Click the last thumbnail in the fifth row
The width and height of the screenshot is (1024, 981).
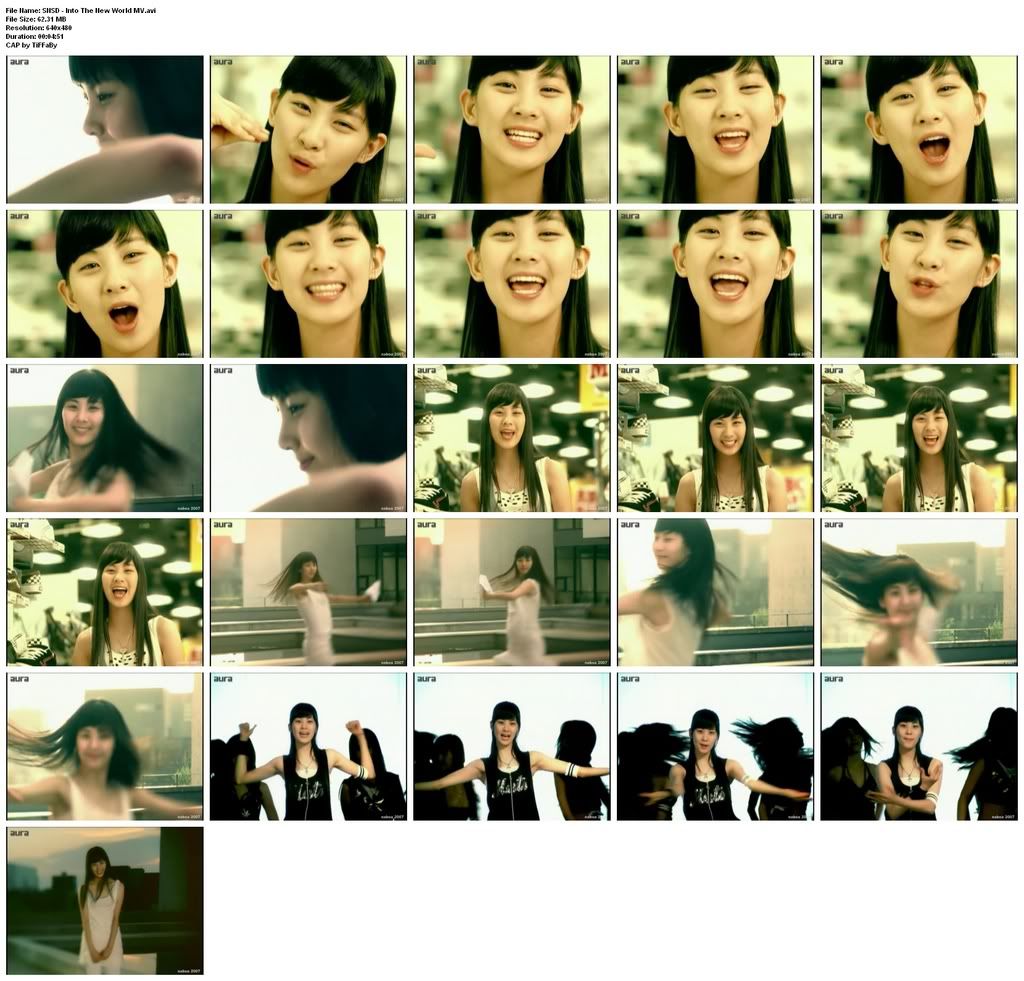[920, 746]
